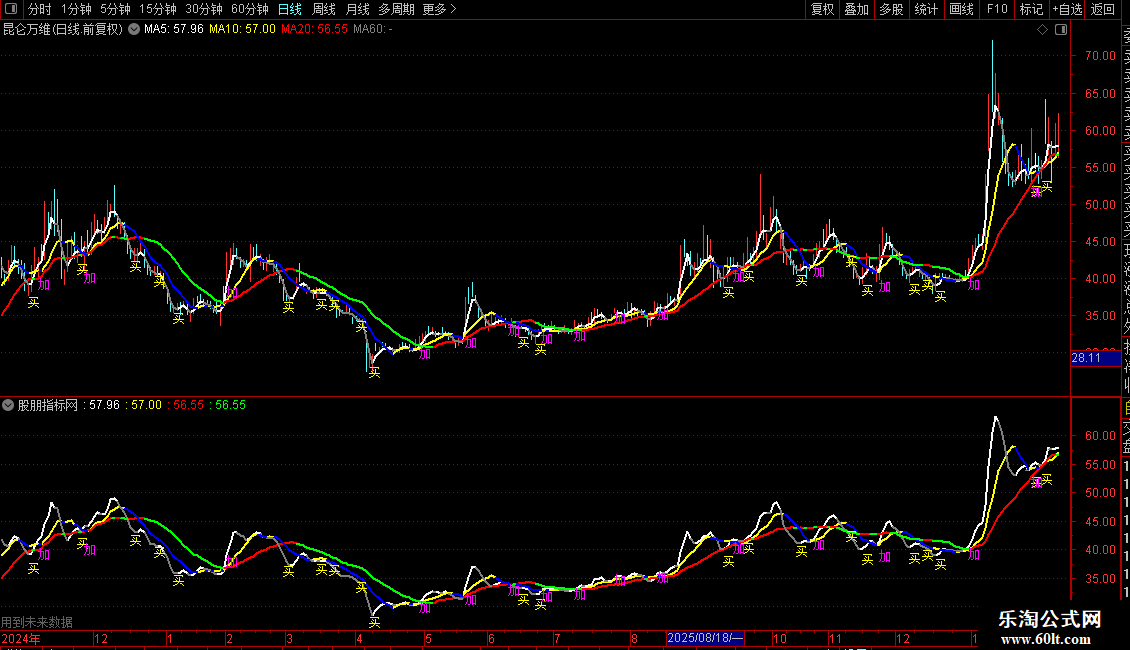The image size is (1130, 650).
Task: Click month 7 on the time axis
Action: pos(557,638)
